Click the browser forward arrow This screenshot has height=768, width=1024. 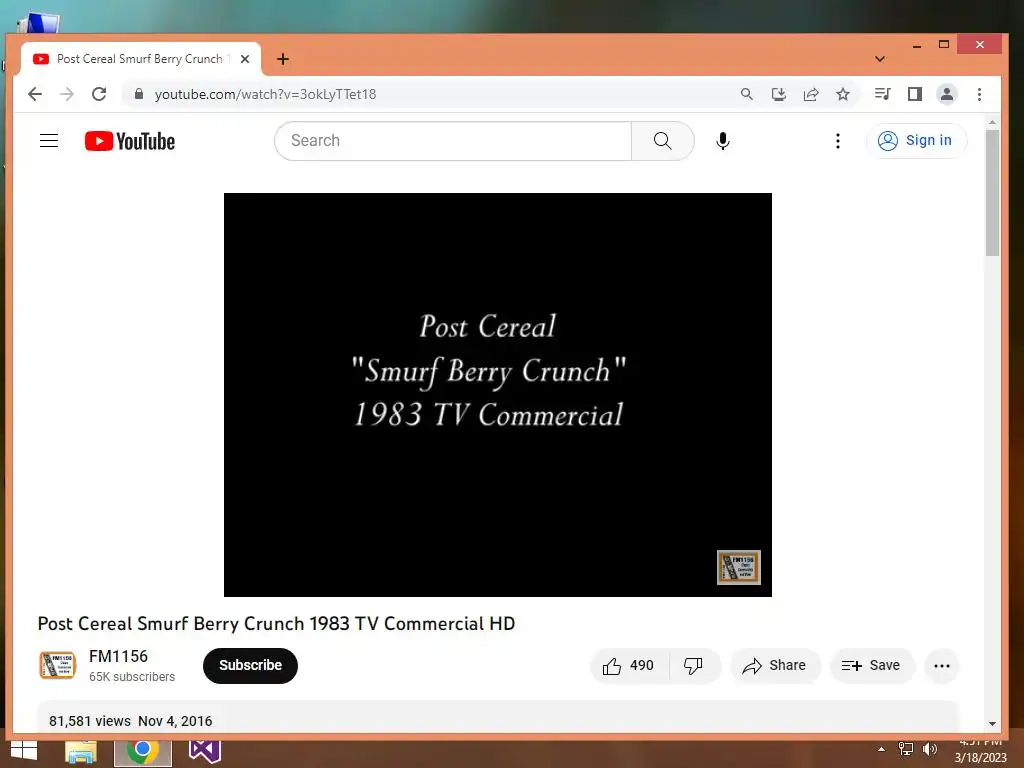67,94
